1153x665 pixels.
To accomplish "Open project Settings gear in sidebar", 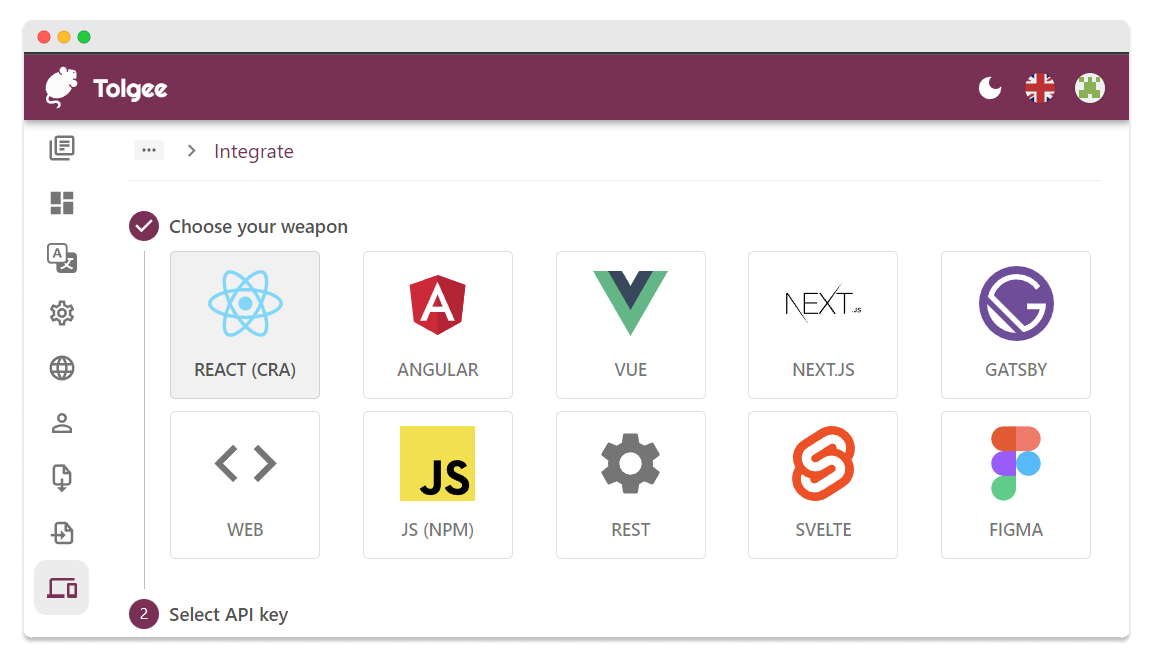I will tap(62, 314).
